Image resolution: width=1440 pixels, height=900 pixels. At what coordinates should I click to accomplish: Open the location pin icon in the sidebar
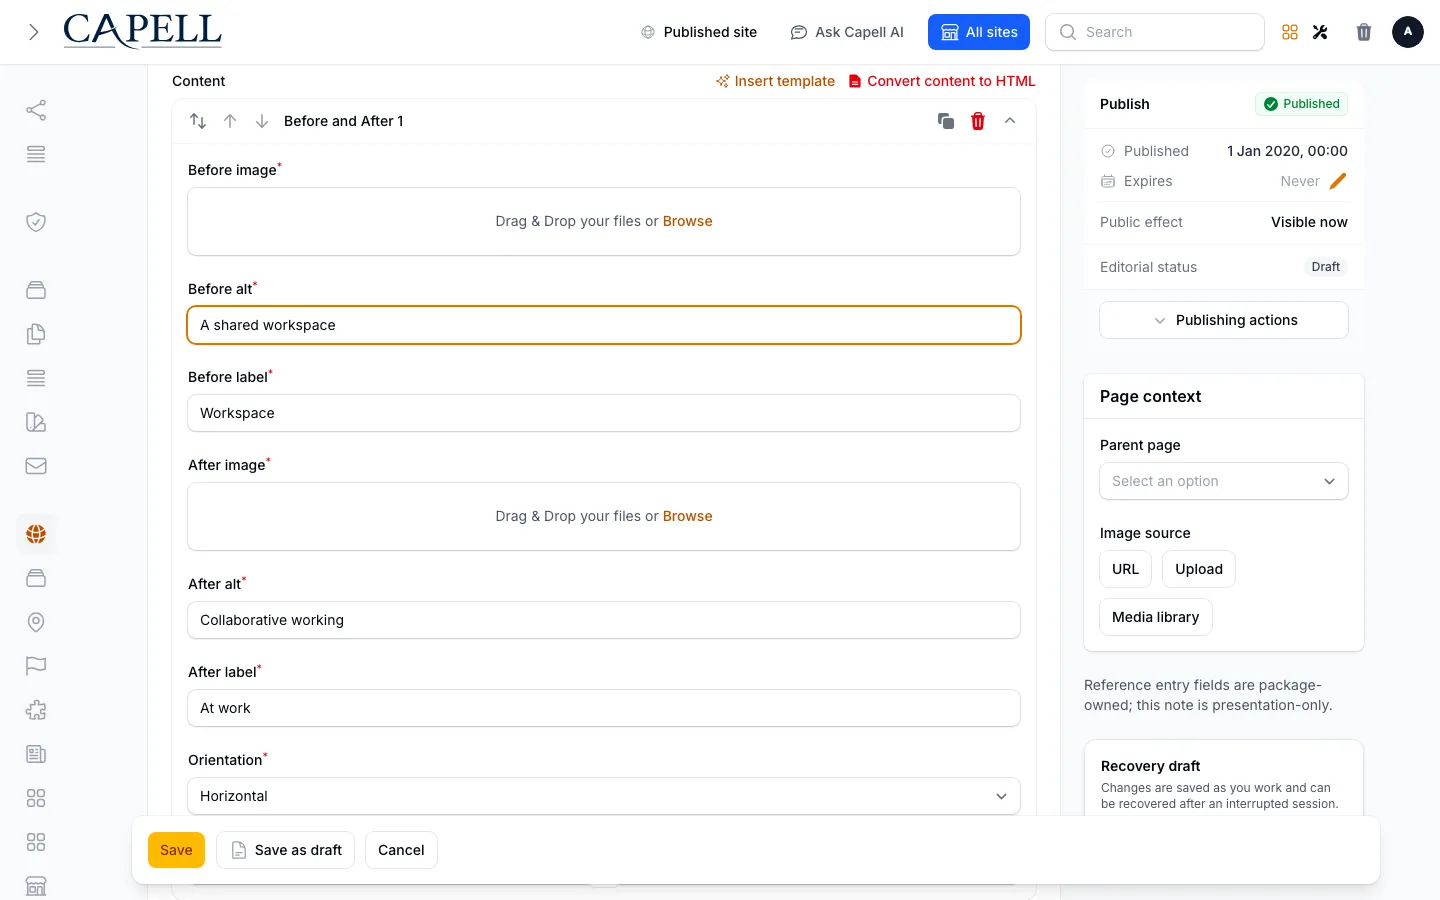click(36, 622)
